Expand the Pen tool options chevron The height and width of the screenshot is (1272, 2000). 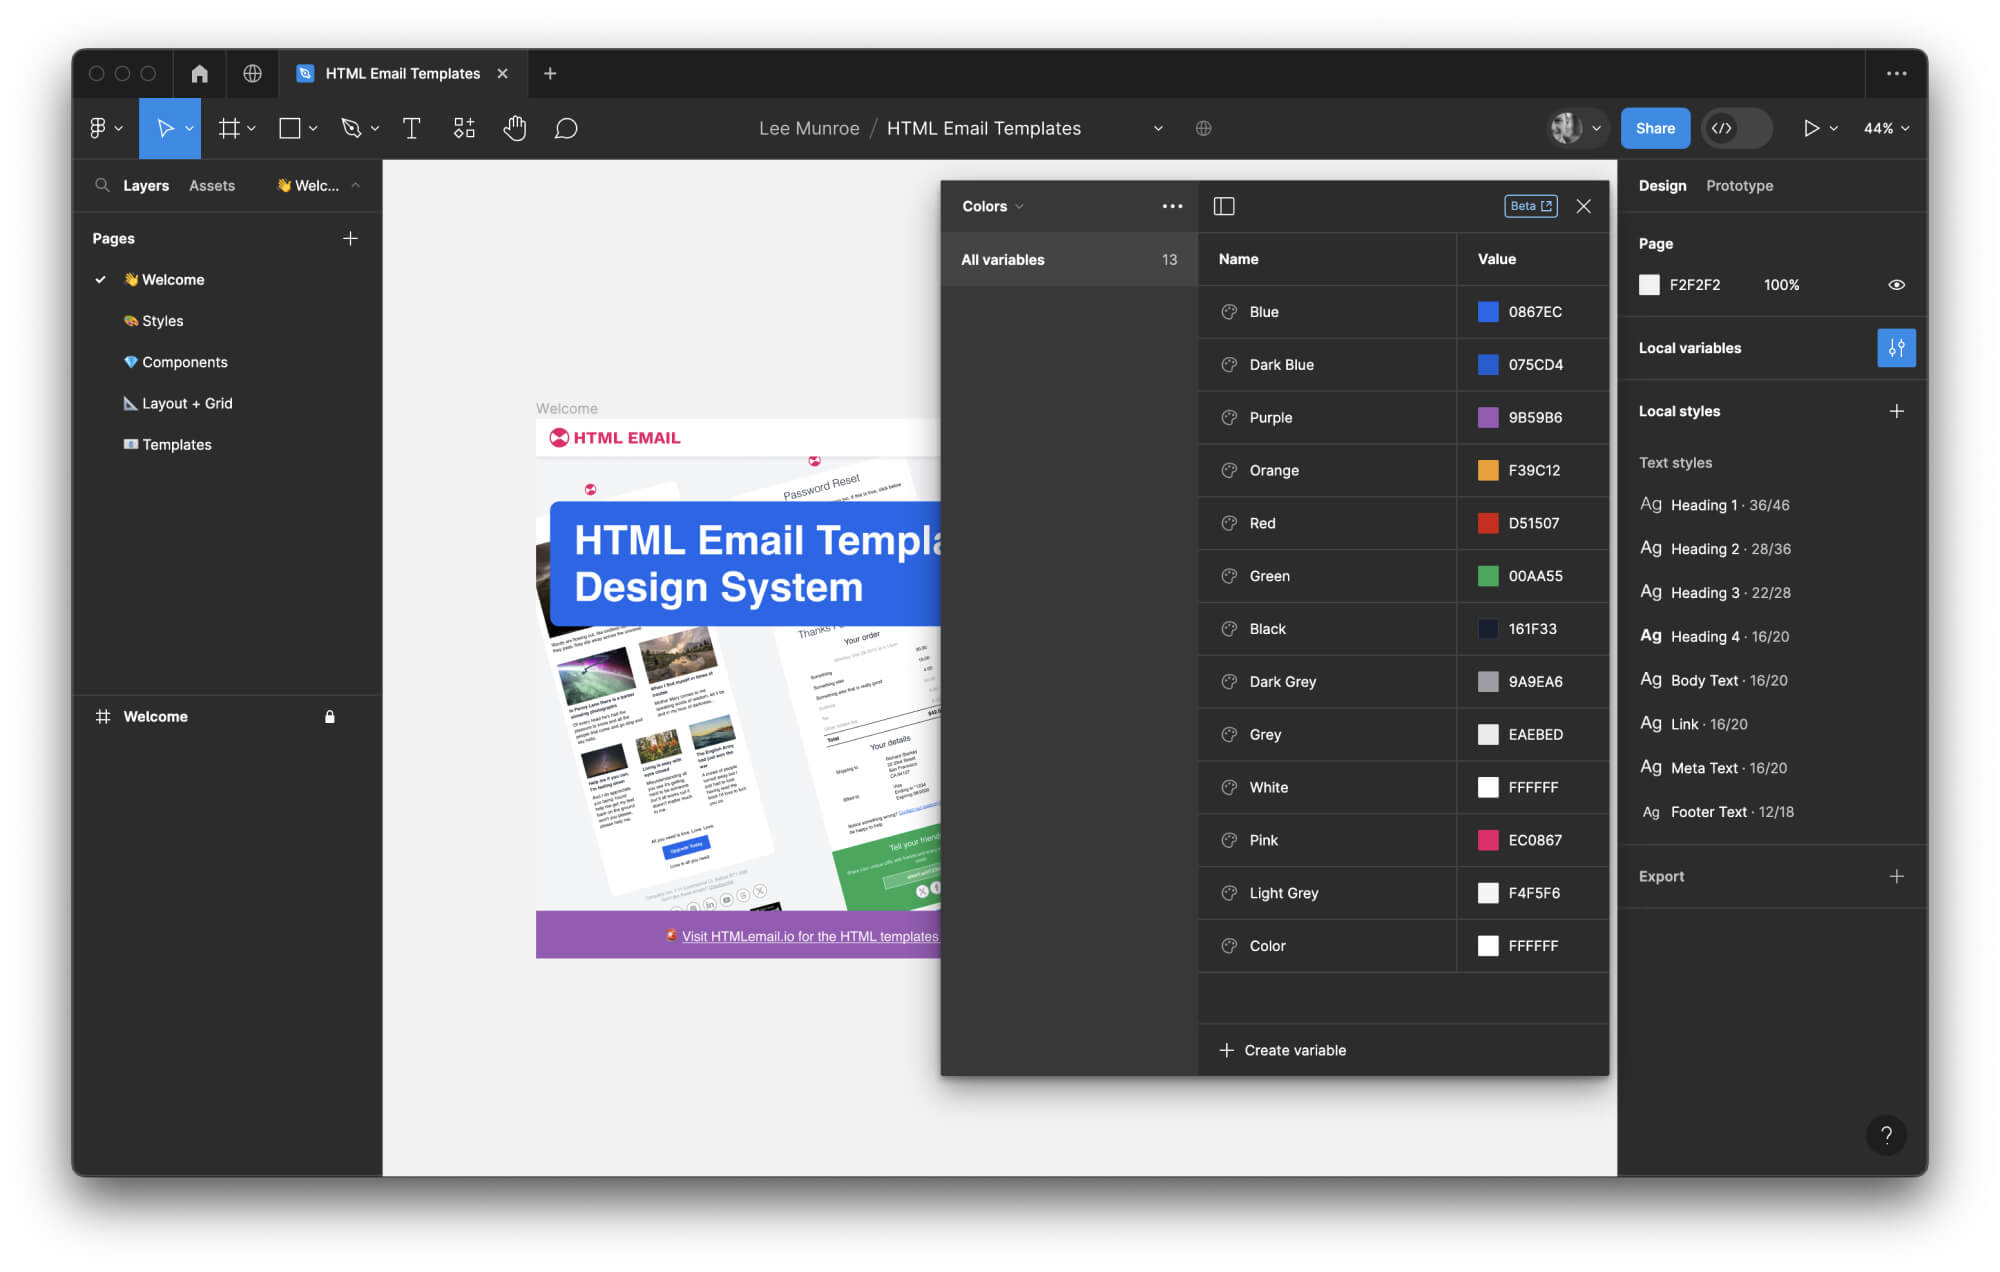[375, 128]
